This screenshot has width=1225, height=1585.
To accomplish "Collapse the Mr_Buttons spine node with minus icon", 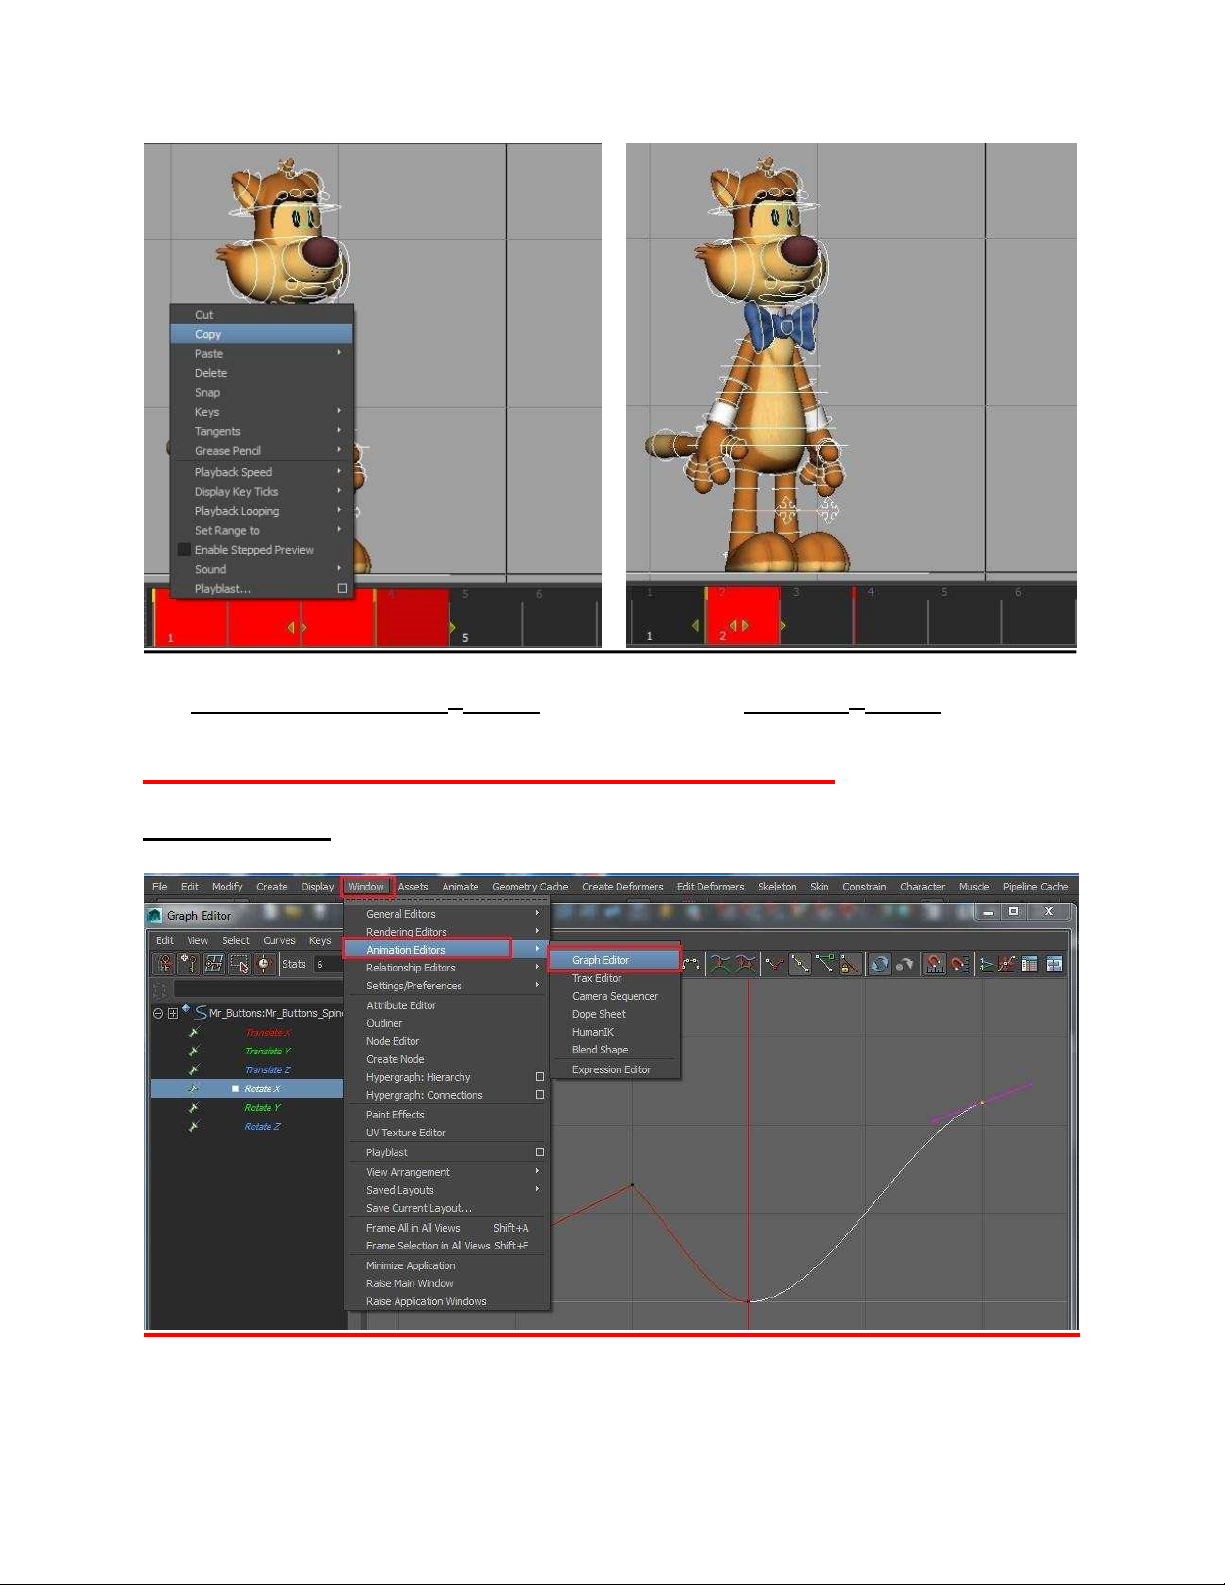I will 158,1013.
